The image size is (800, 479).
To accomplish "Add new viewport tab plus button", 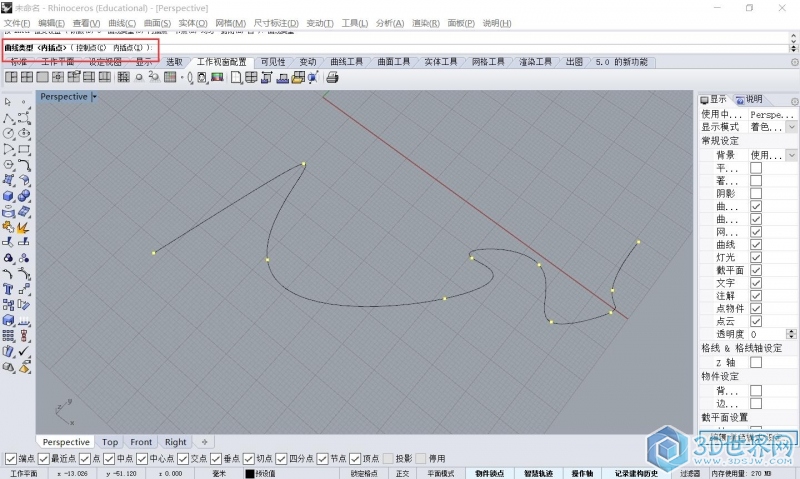I will click(205, 442).
